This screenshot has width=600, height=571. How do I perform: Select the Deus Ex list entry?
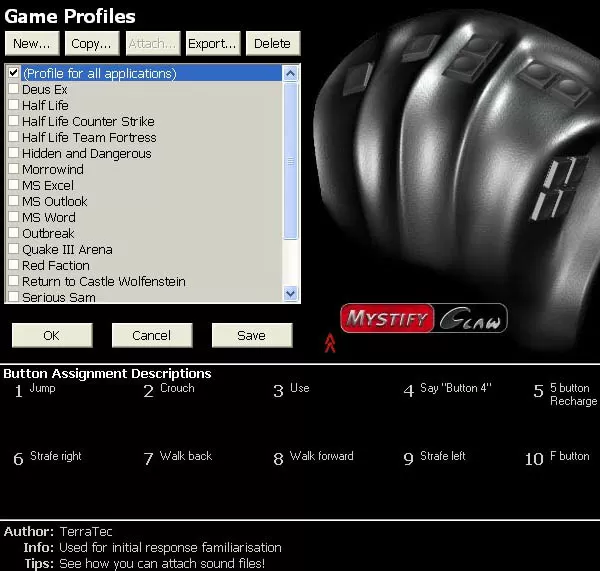pos(45,90)
